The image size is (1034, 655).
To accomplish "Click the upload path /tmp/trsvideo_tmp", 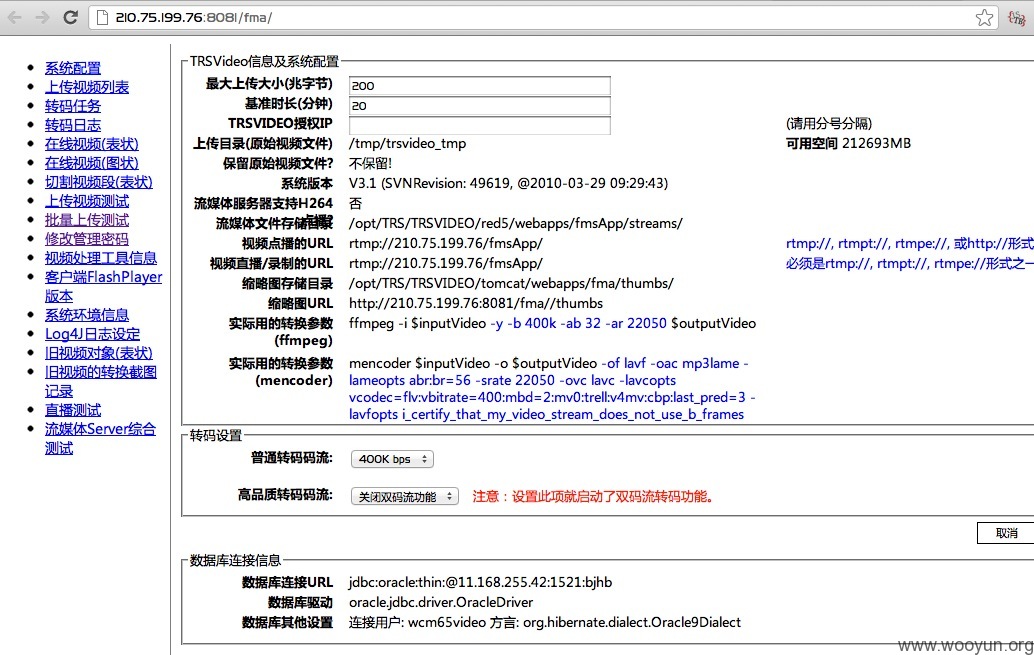I will pyautogui.click(x=408, y=144).
